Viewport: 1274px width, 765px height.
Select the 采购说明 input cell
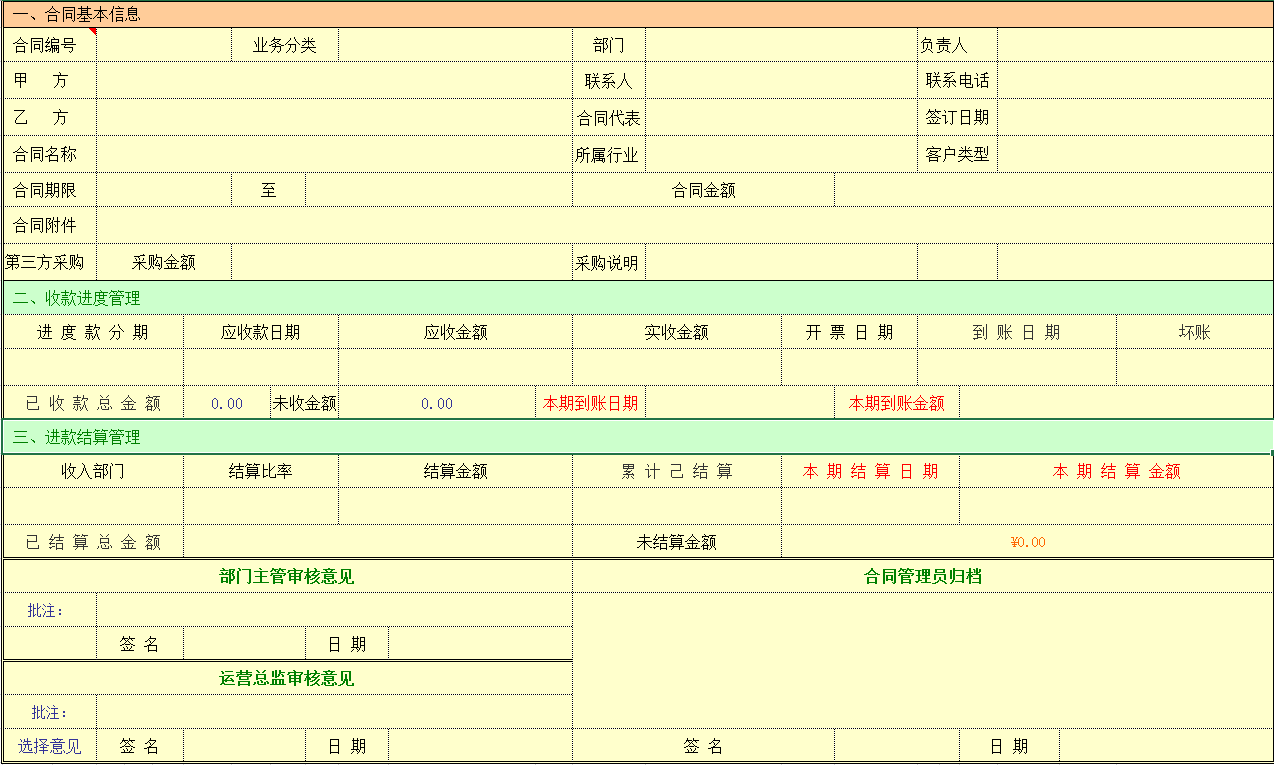pyautogui.click(x=781, y=263)
